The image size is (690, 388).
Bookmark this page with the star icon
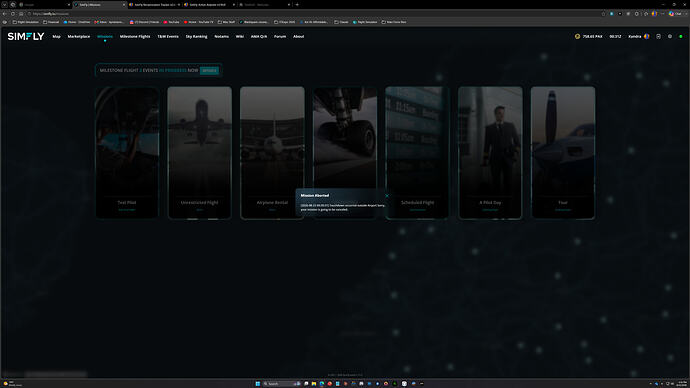pos(603,14)
